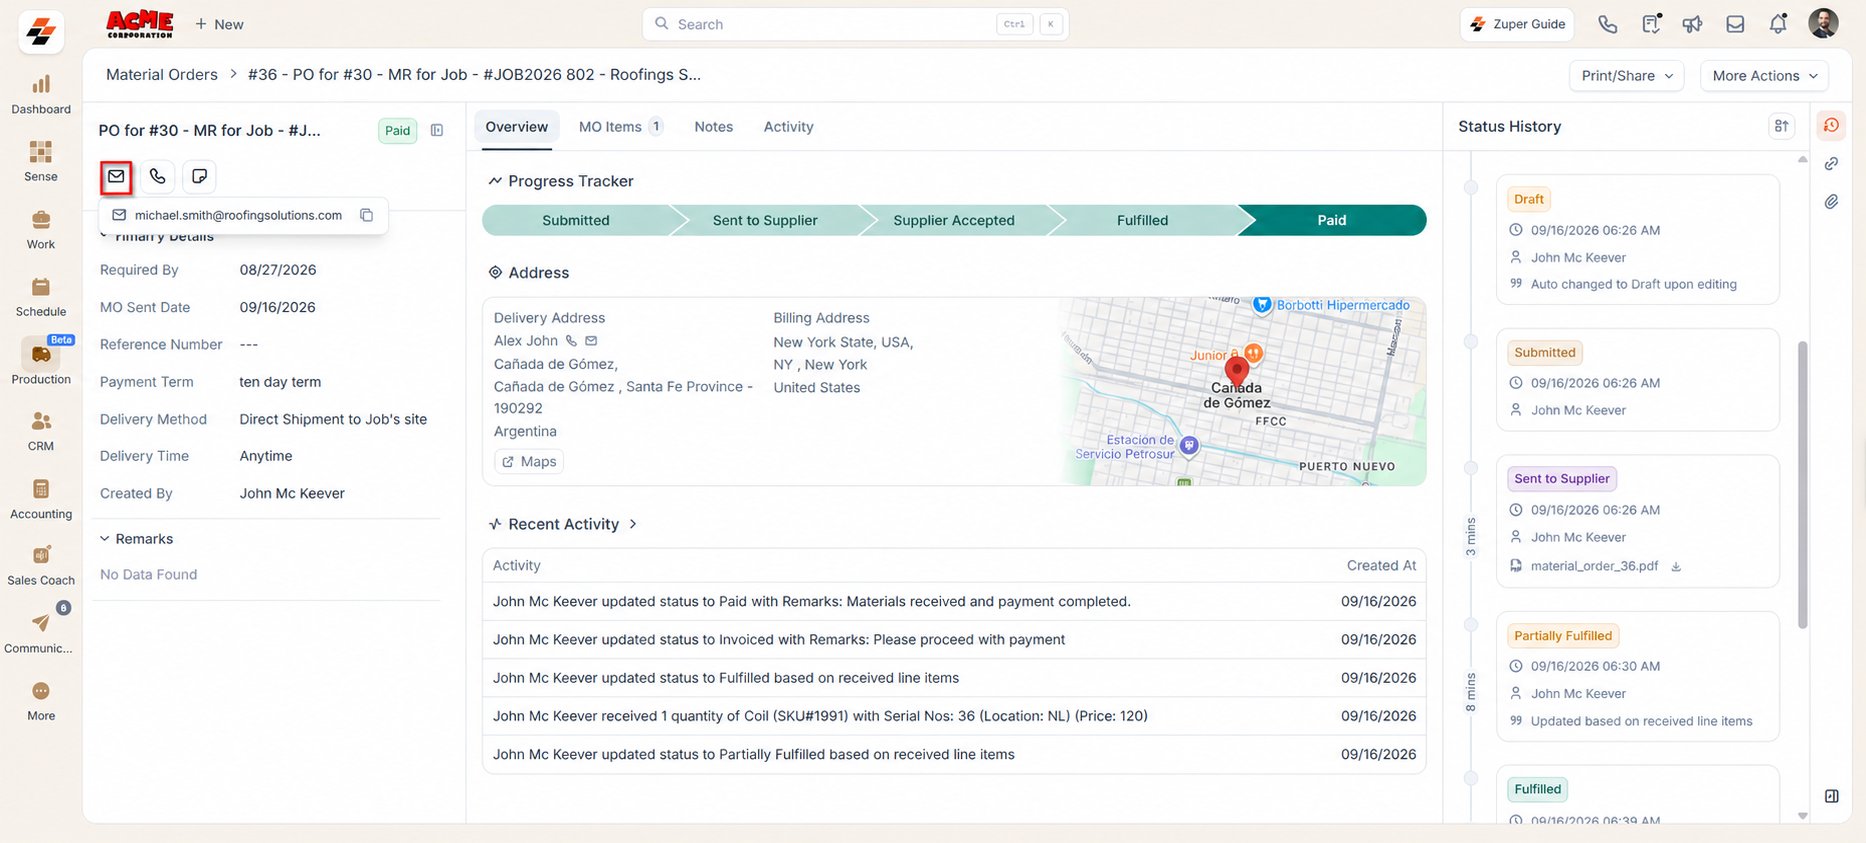Open CRM in sidebar
The height and width of the screenshot is (843, 1866).
pyautogui.click(x=41, y=431)
